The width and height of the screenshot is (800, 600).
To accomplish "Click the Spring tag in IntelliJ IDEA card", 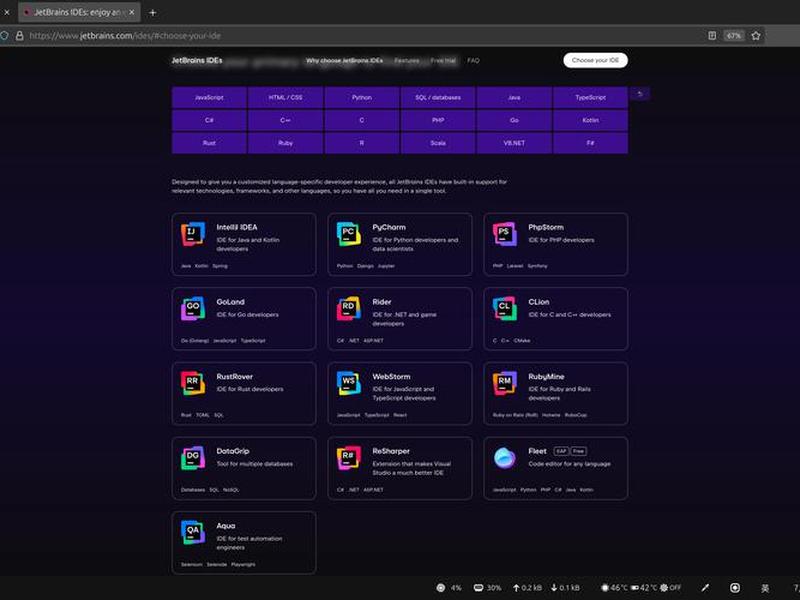I will pos(220,266).
